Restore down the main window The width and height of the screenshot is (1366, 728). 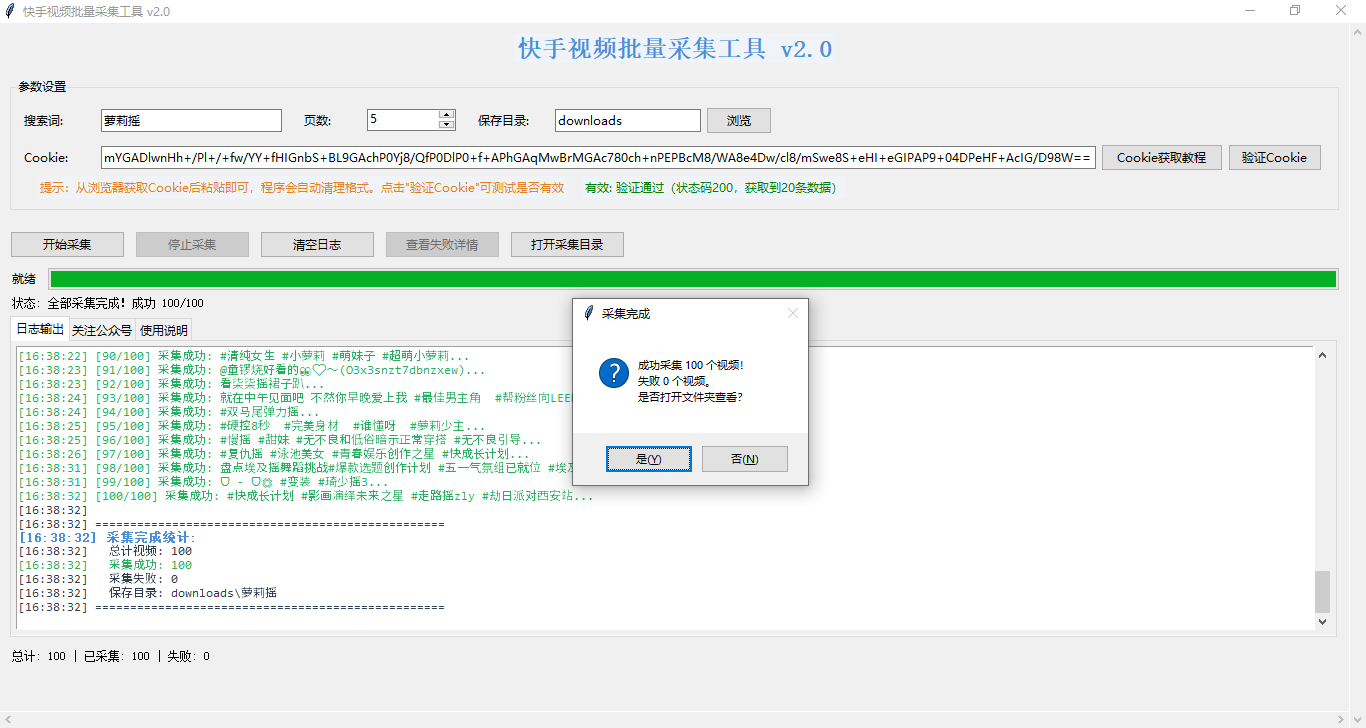tap(1296, 11)
